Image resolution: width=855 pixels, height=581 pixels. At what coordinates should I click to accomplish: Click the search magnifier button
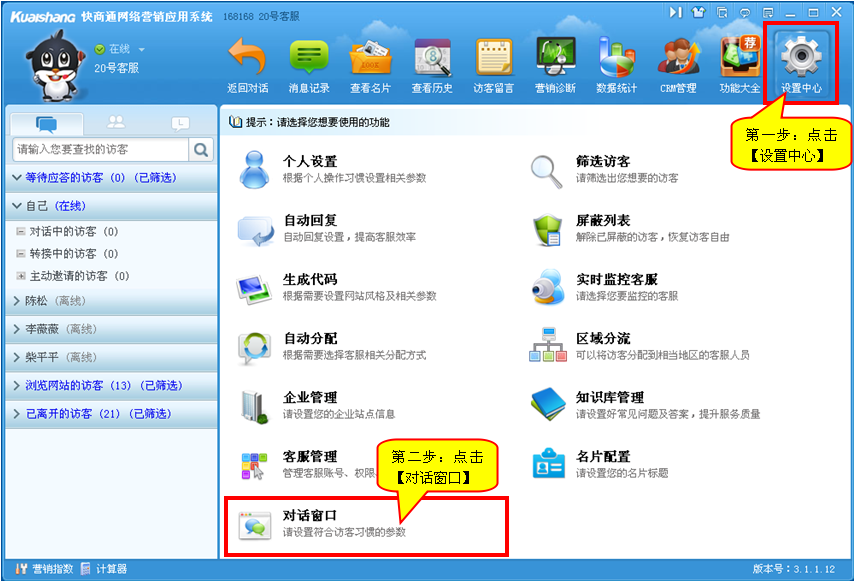click(201, 150)
